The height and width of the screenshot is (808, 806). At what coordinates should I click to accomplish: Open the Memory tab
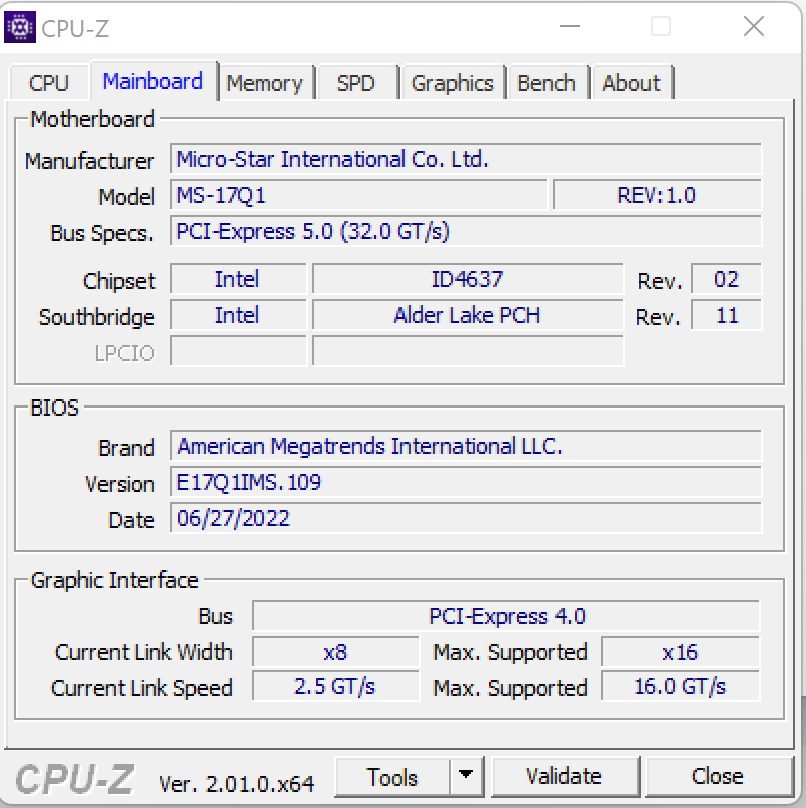(x=265, y=82)
